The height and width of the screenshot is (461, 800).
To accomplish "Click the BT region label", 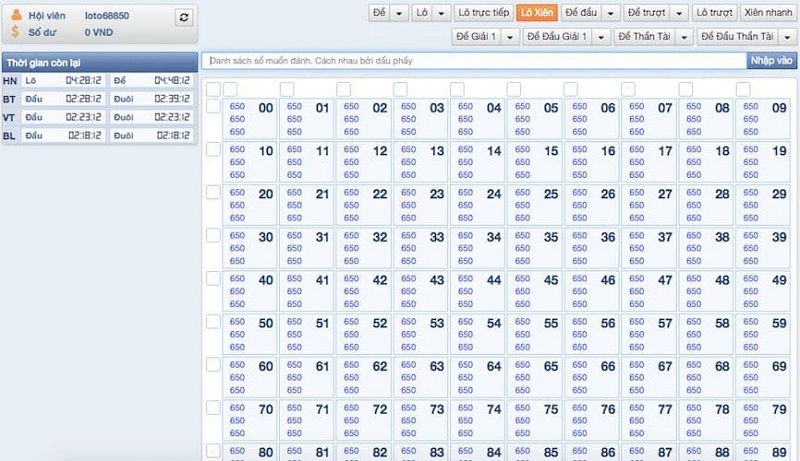I will 9,99.
